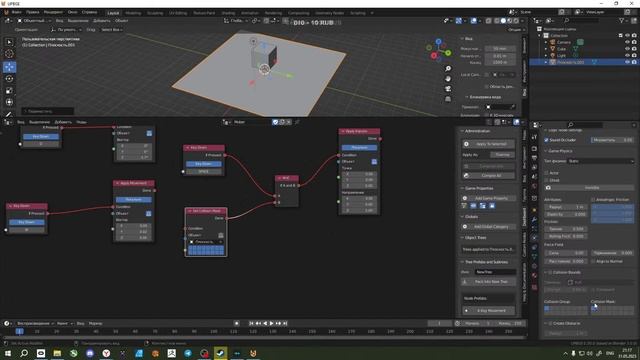Open Telegram from the Windows taskbar
This screenshot has width=640, height=360.
[188, 353]
